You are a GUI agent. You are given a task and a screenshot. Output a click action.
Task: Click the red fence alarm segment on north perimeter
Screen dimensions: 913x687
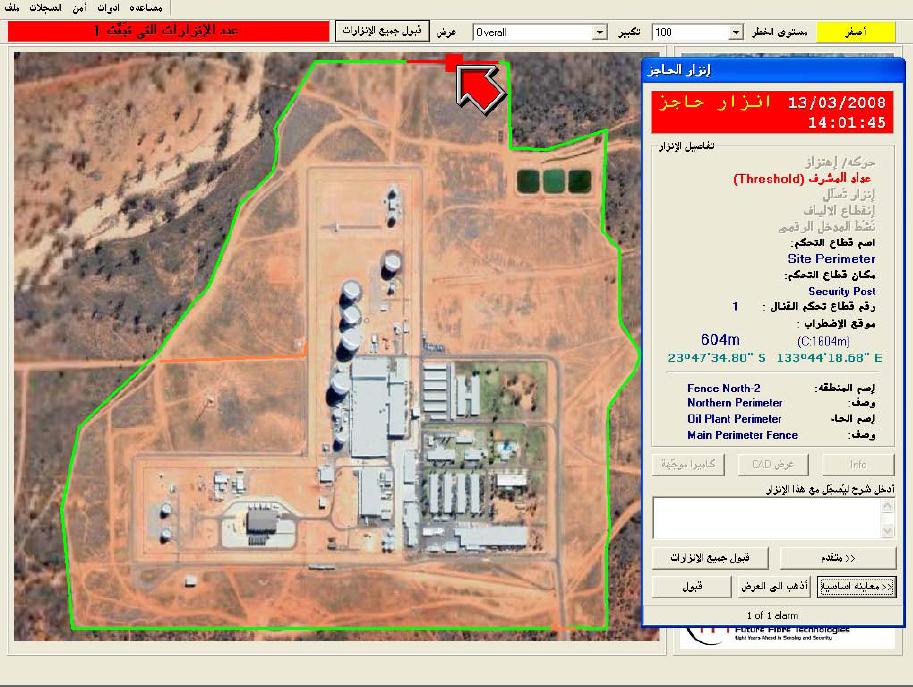coord(426,62)
